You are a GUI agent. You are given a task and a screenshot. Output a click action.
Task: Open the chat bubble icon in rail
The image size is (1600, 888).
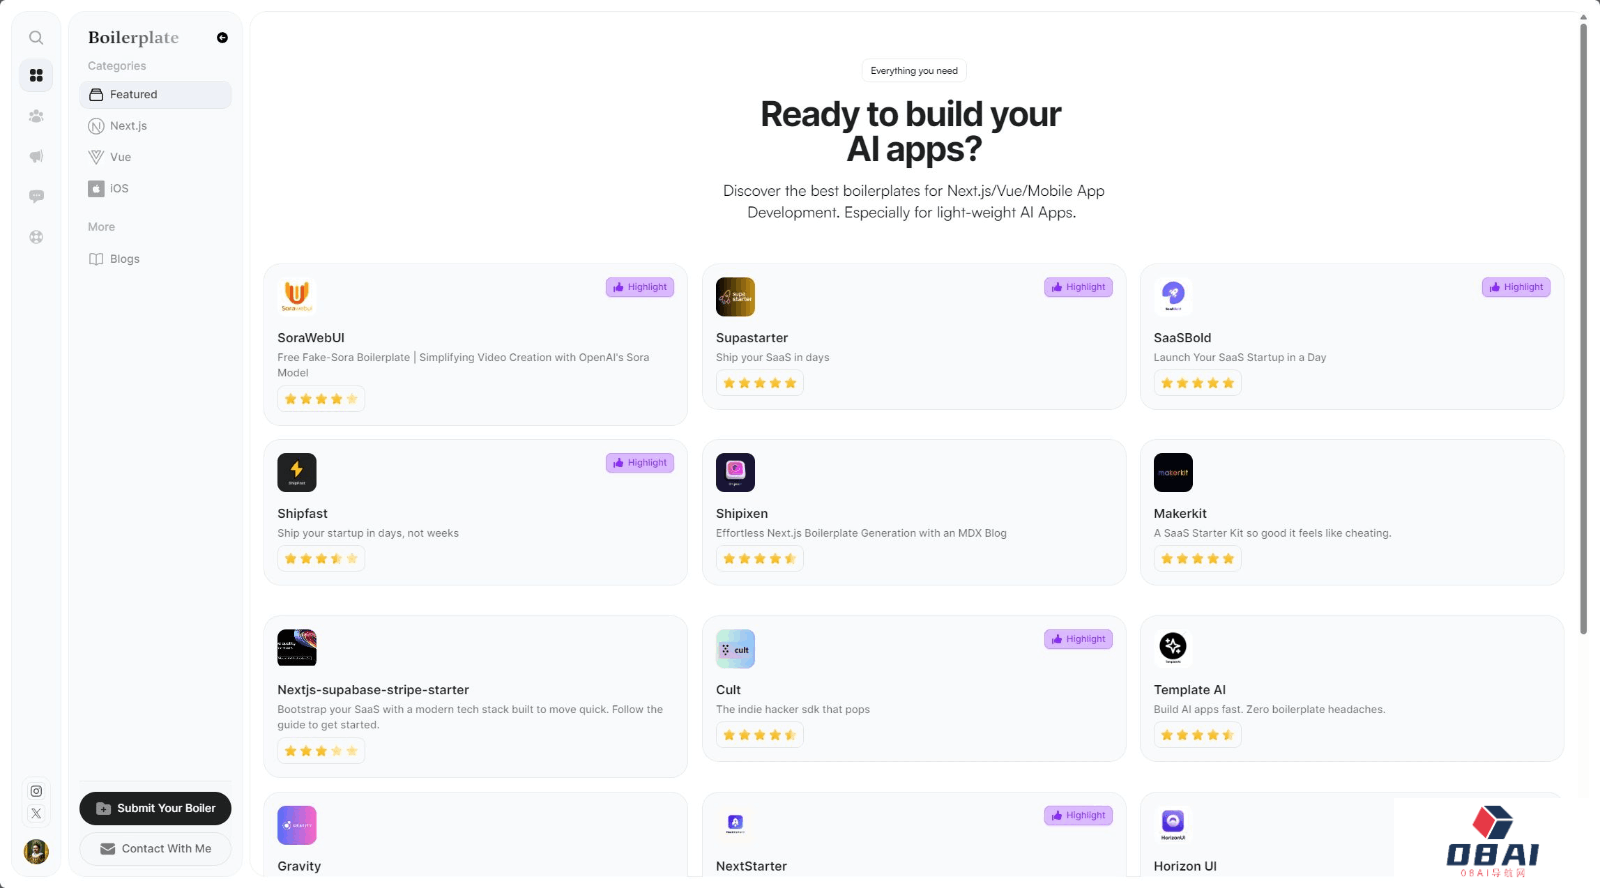pos(36,196)
